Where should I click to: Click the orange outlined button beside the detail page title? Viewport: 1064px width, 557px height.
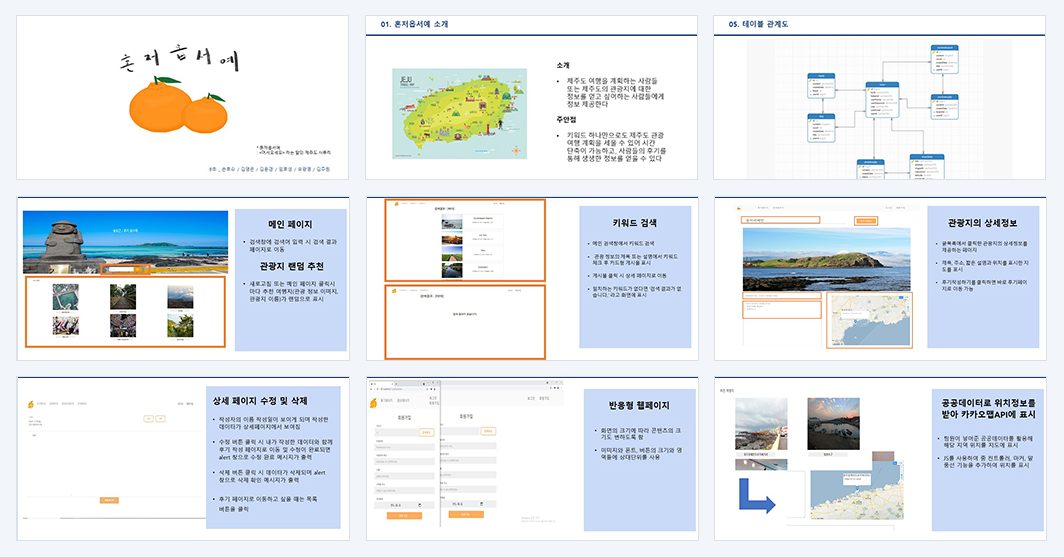(x=865, y=220)
